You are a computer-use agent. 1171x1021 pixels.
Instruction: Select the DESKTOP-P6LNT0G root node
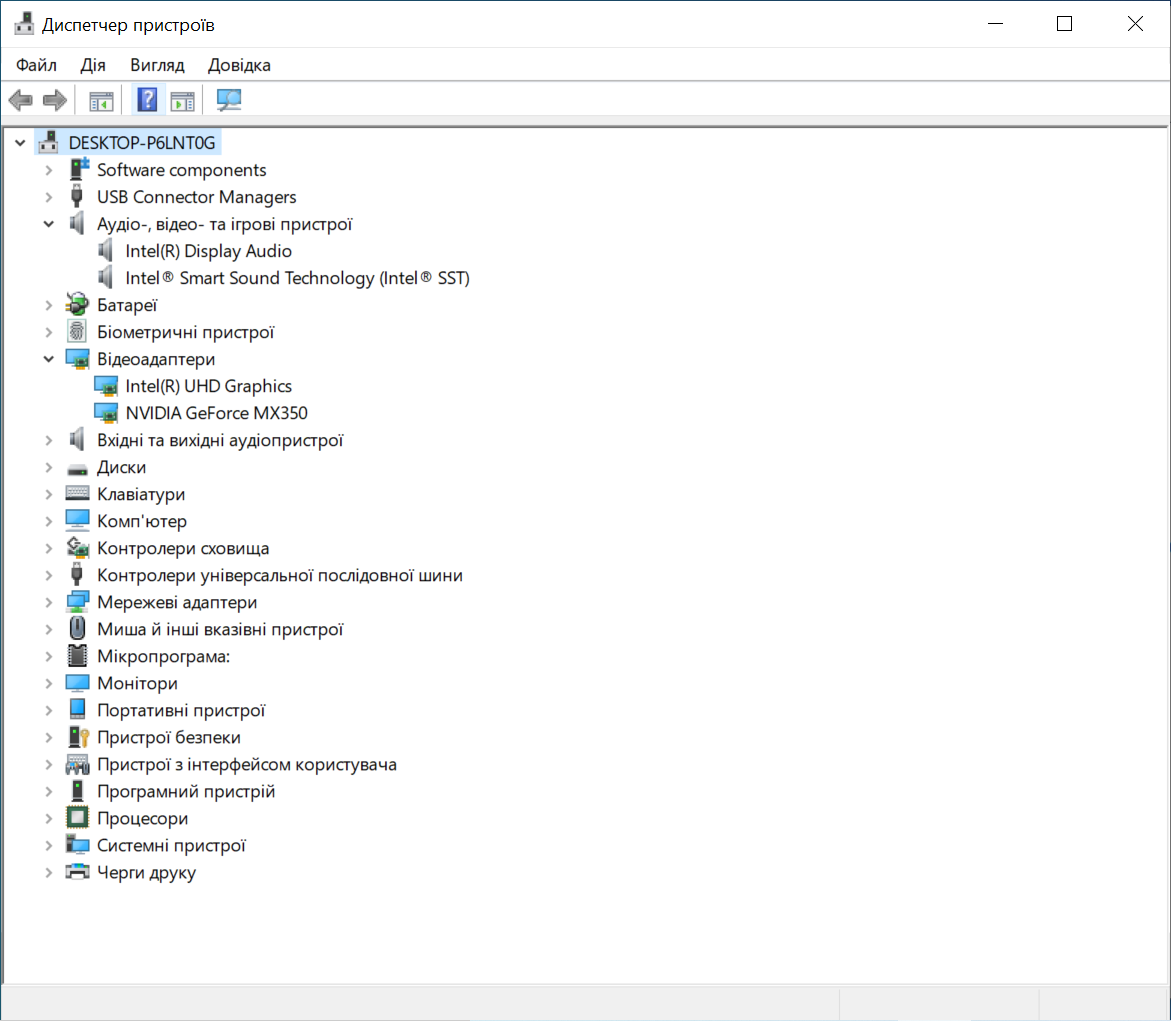tap(141, 142)
